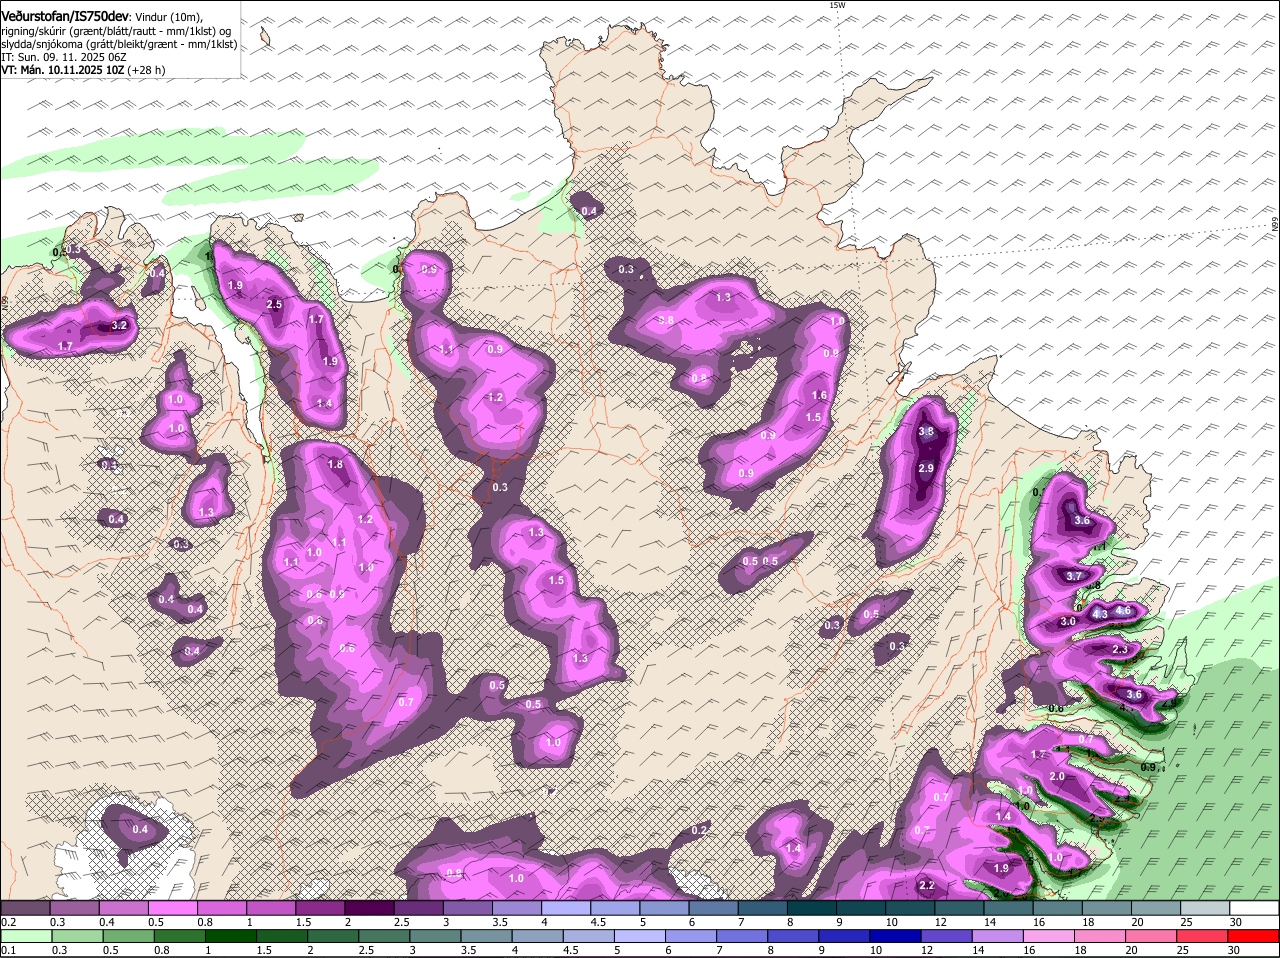Click the snow legend swatch between 2 and 2.5
This screenshot has height=958, width=1280.
pyautogui.click(x=369, y=908)
